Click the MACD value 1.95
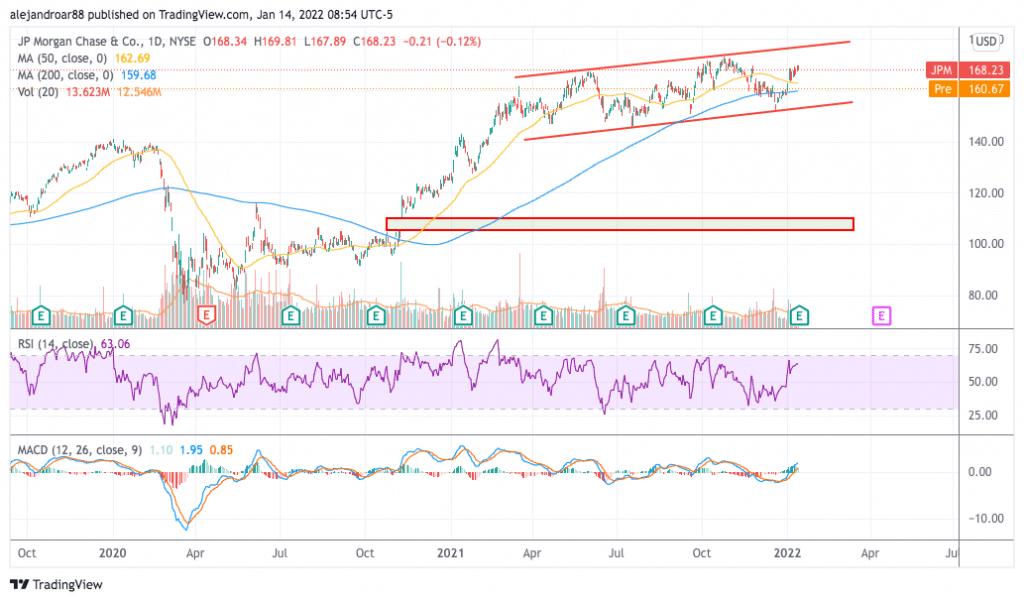The height and width of the screenshot is (602, 1024). (191, 450)
